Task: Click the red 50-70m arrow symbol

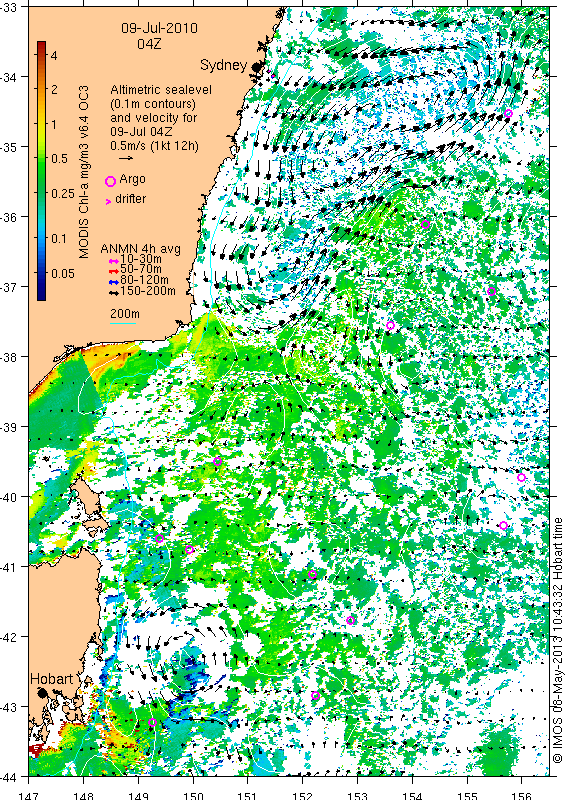Action: (113, 271)
